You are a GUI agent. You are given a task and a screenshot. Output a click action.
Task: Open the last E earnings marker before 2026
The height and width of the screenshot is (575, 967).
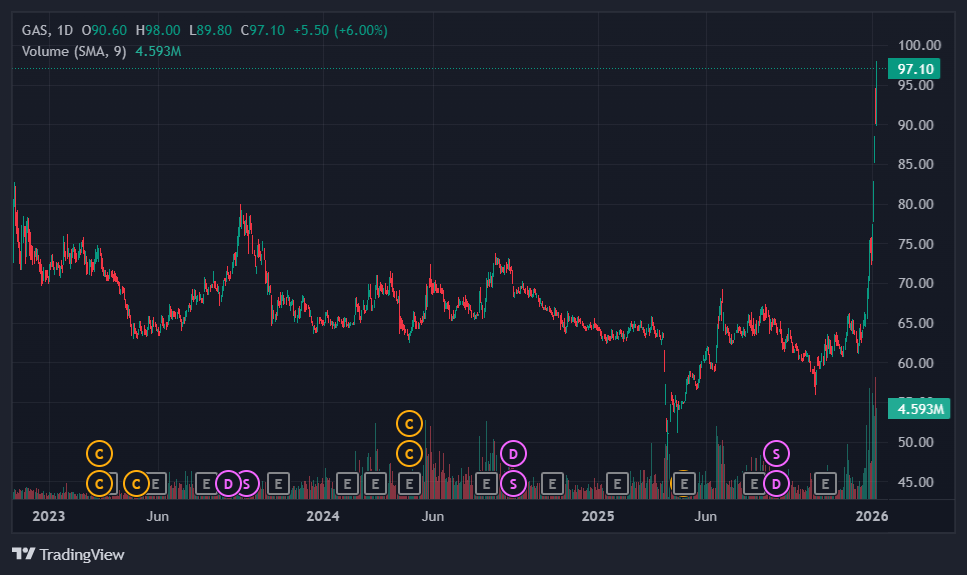click(825, 484)
